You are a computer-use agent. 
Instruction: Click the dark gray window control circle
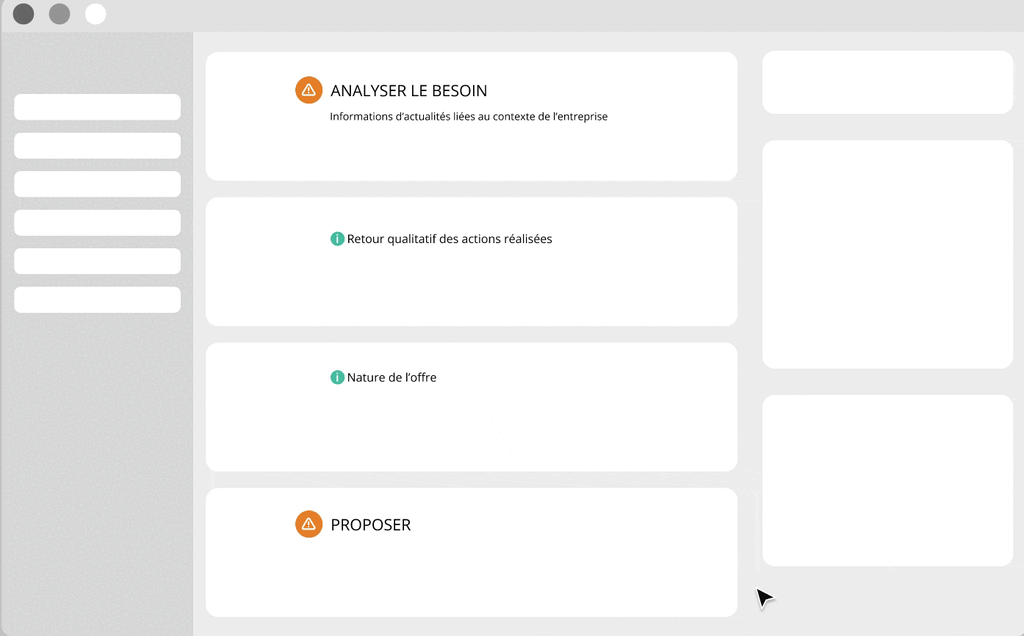[24, 14]
